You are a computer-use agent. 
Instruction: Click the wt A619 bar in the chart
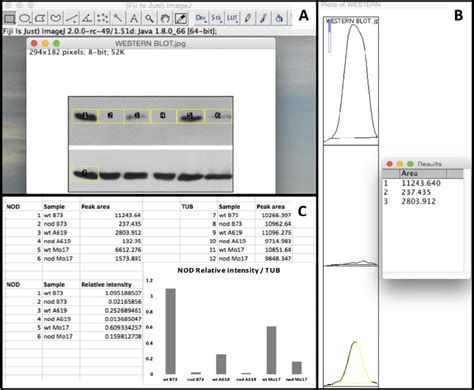click(221, 364)
